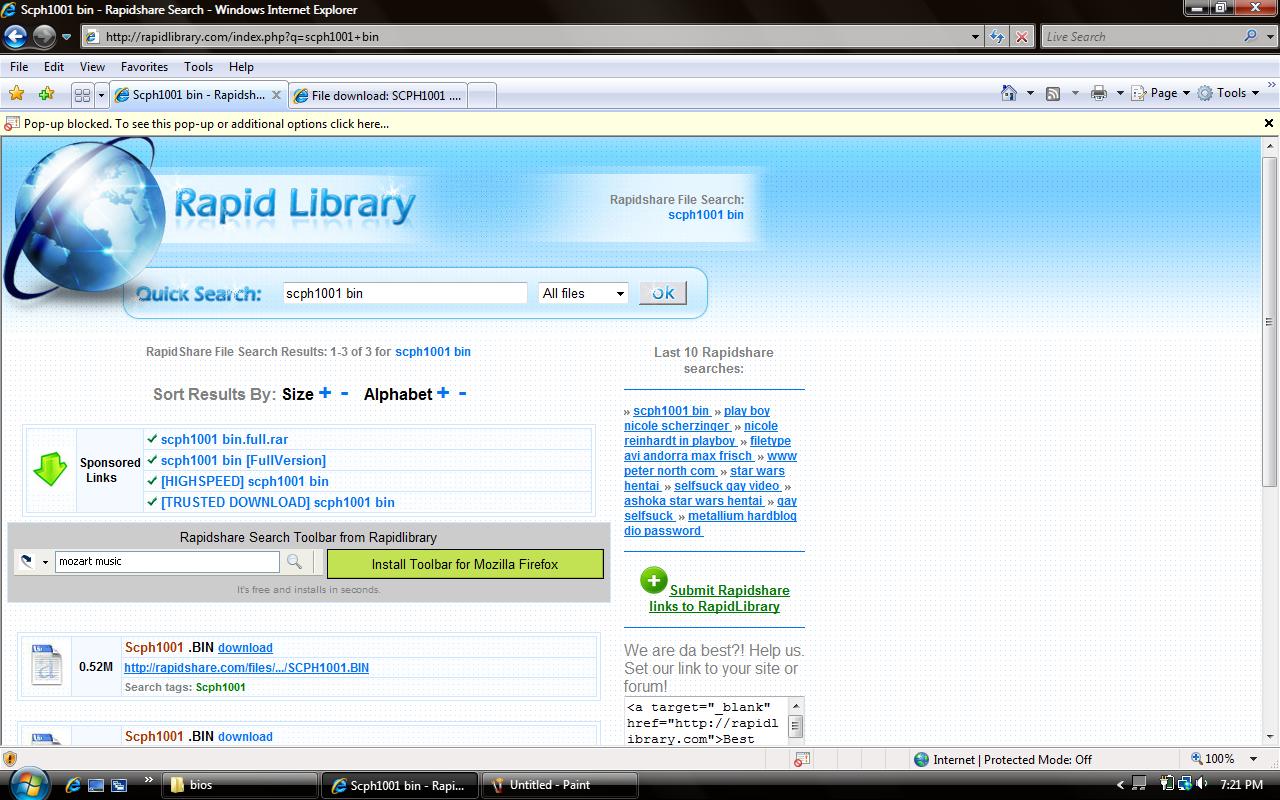Open sponsored link scph1001 bin.full.rar

[x=224, y=439]
